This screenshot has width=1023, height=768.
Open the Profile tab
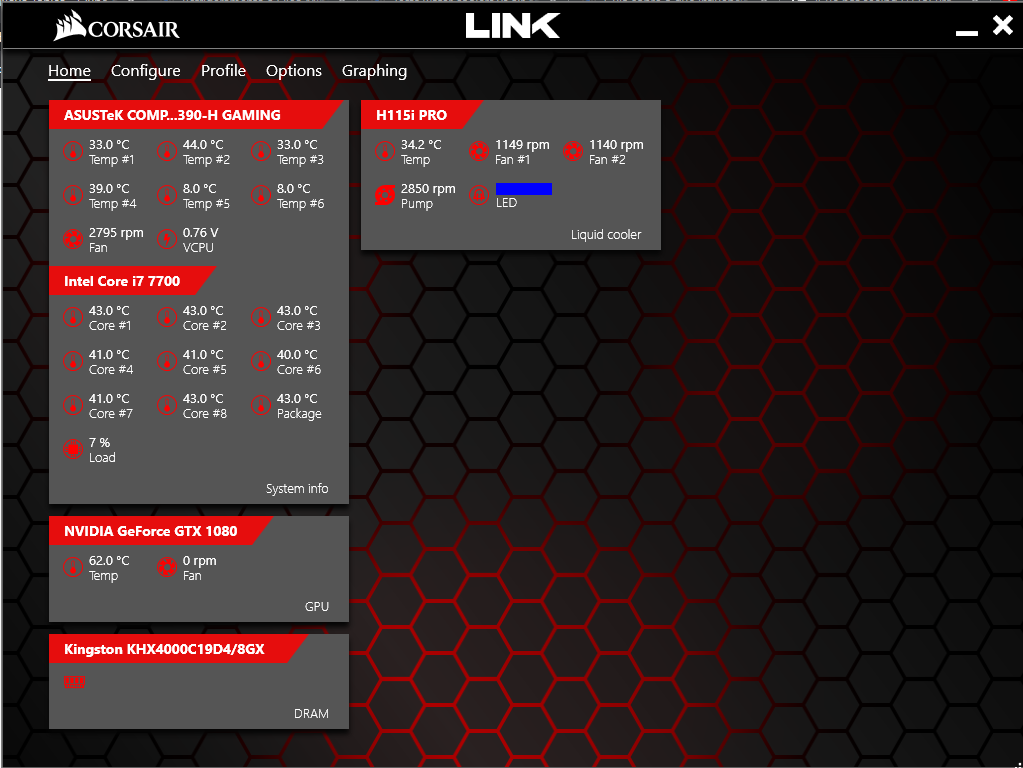(x=223, y=70)
